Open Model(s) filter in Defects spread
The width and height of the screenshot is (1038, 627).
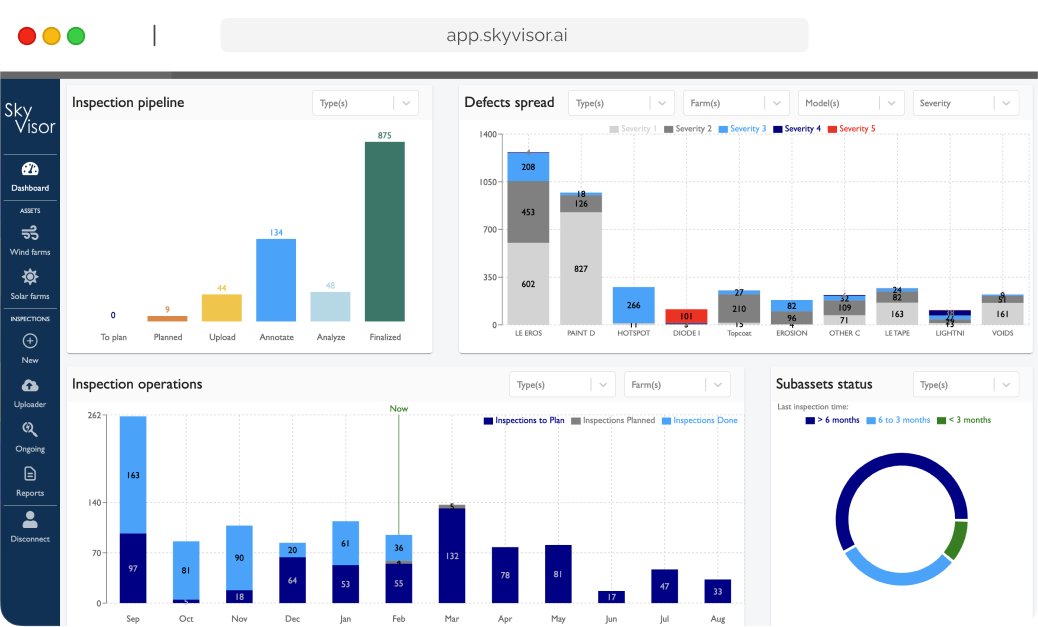(850, 103)
